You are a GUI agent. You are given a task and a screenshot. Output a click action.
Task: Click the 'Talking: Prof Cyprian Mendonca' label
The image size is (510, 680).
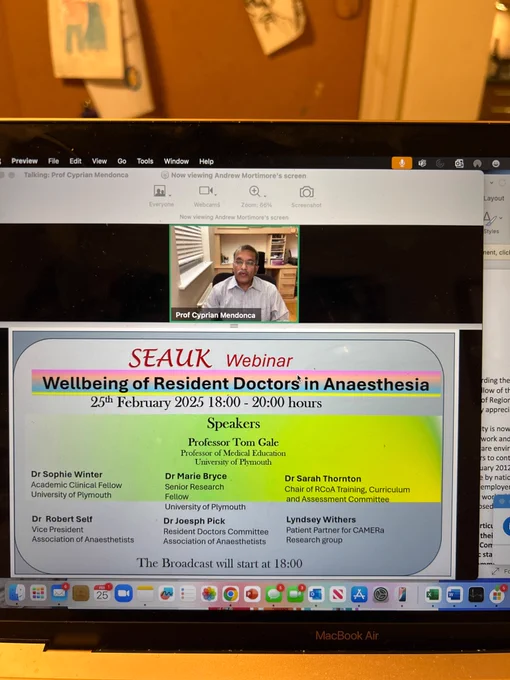click(76, 175)
